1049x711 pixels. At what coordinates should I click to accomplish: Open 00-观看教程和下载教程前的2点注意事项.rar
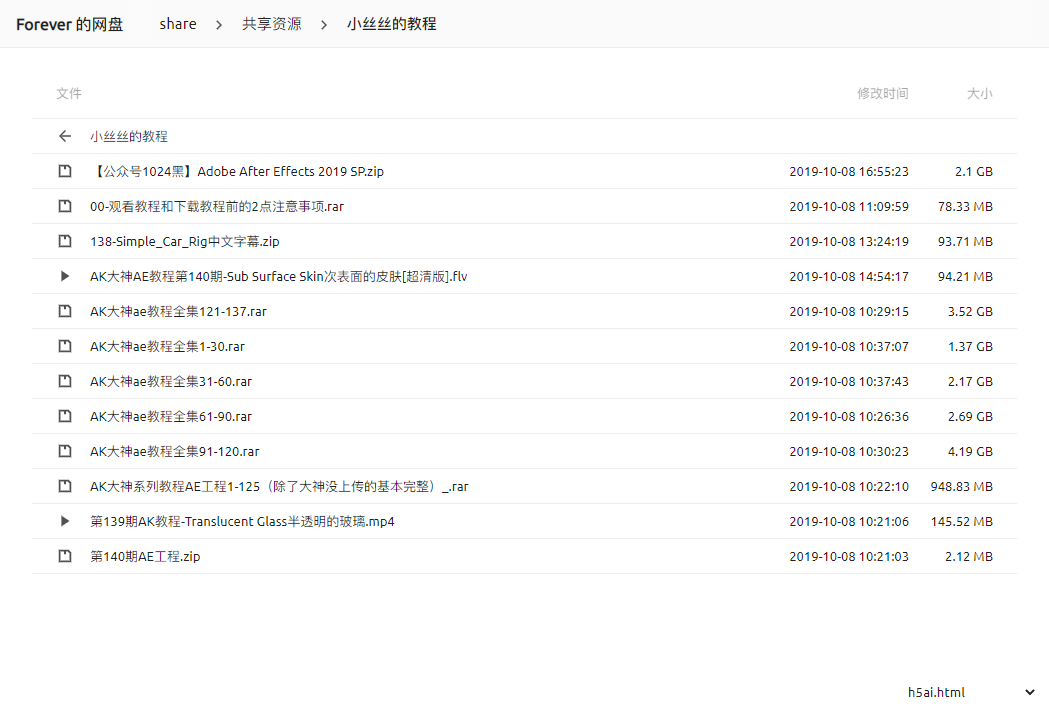[217, 206]
